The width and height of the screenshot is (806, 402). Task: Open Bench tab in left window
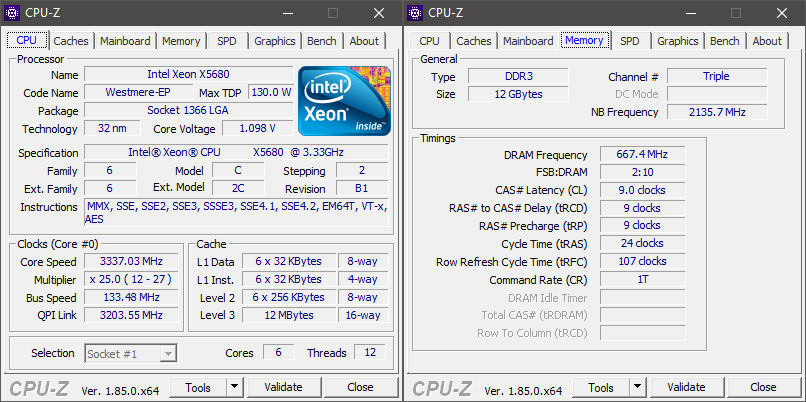click(322, 41)
